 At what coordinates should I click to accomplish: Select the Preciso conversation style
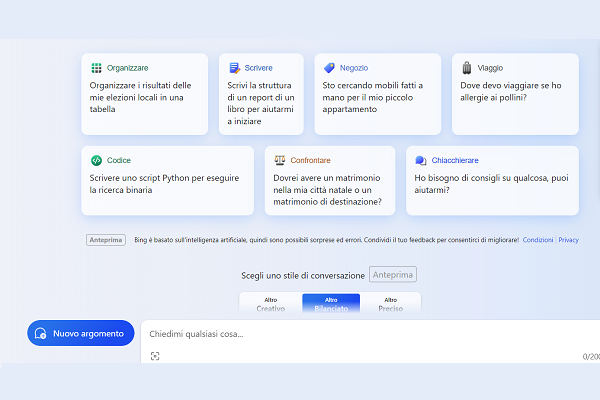(391, 303)
